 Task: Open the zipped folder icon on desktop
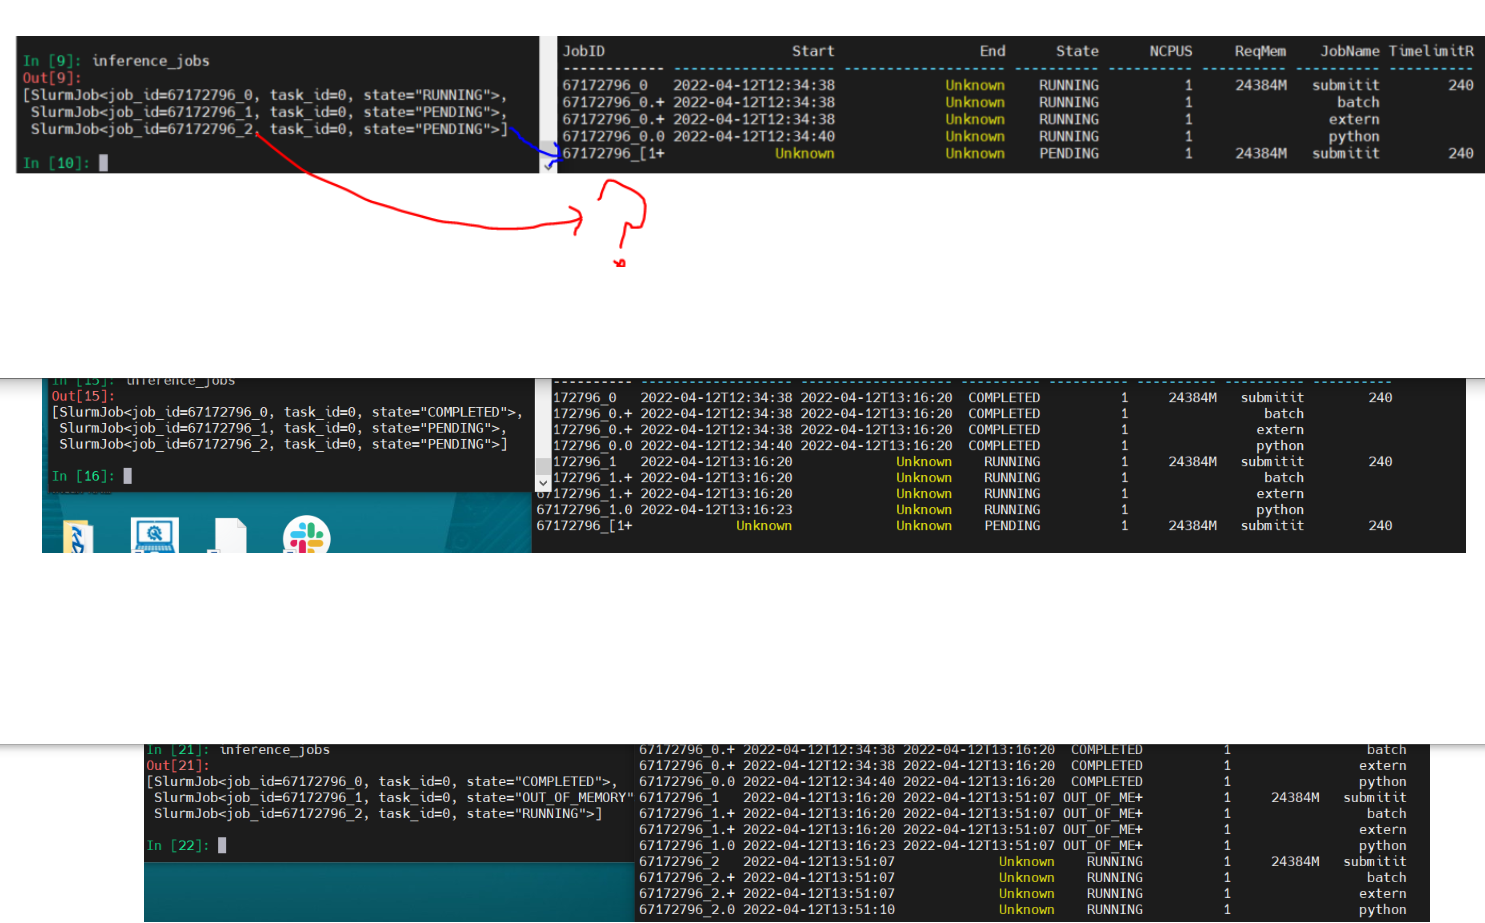click(78, 537)
